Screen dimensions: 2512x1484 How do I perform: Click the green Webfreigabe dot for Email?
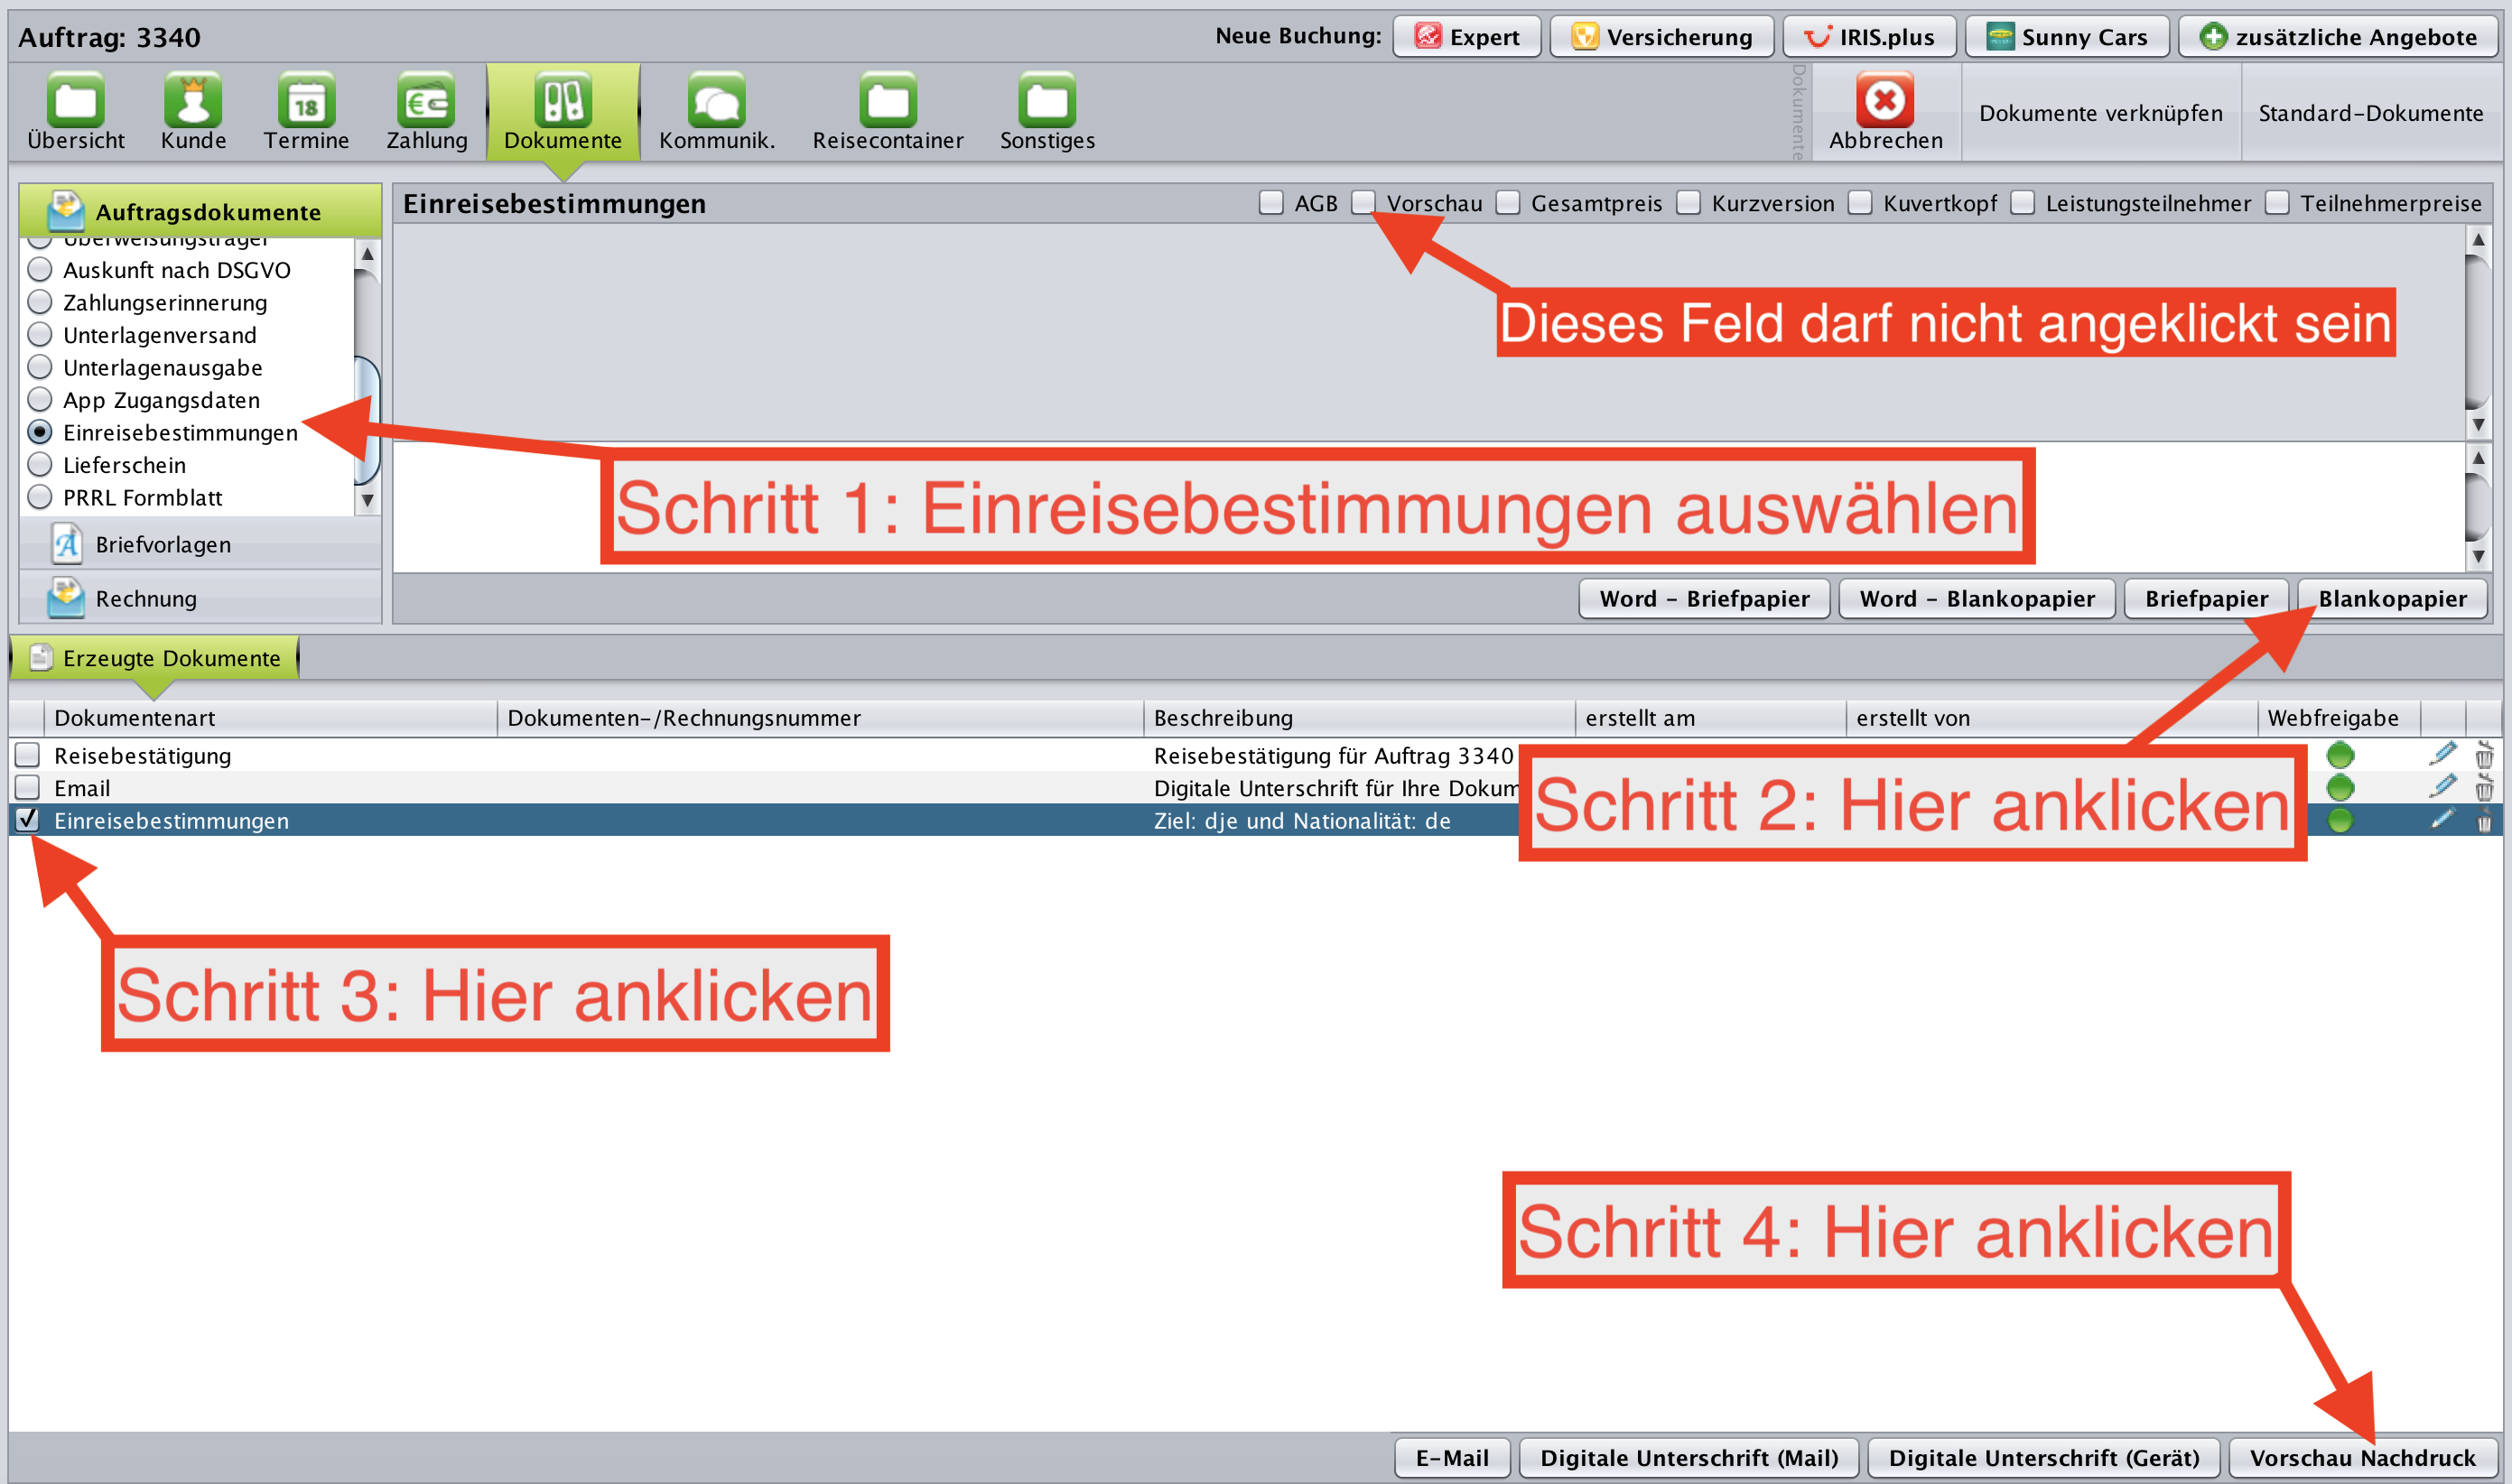point(2340,788)
